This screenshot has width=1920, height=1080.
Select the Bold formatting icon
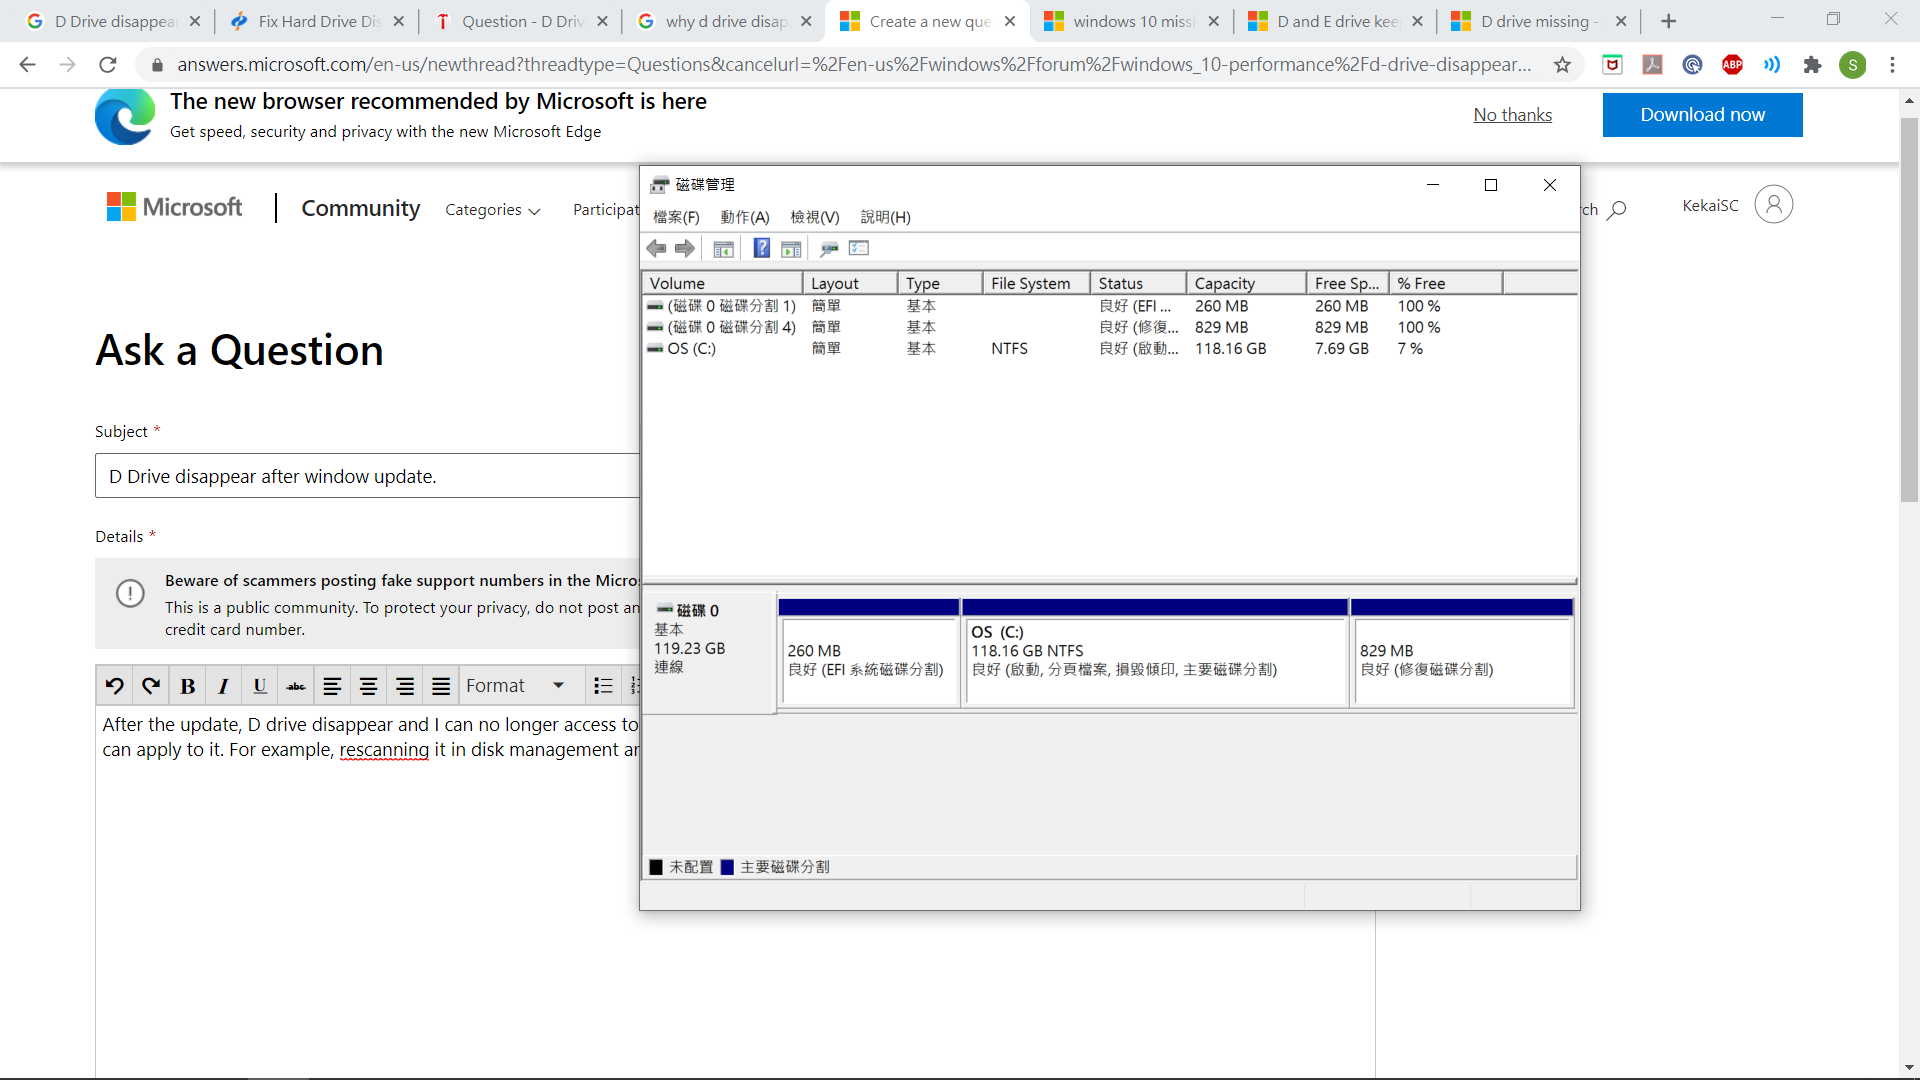pyautogui.click(x=187, y=685)
